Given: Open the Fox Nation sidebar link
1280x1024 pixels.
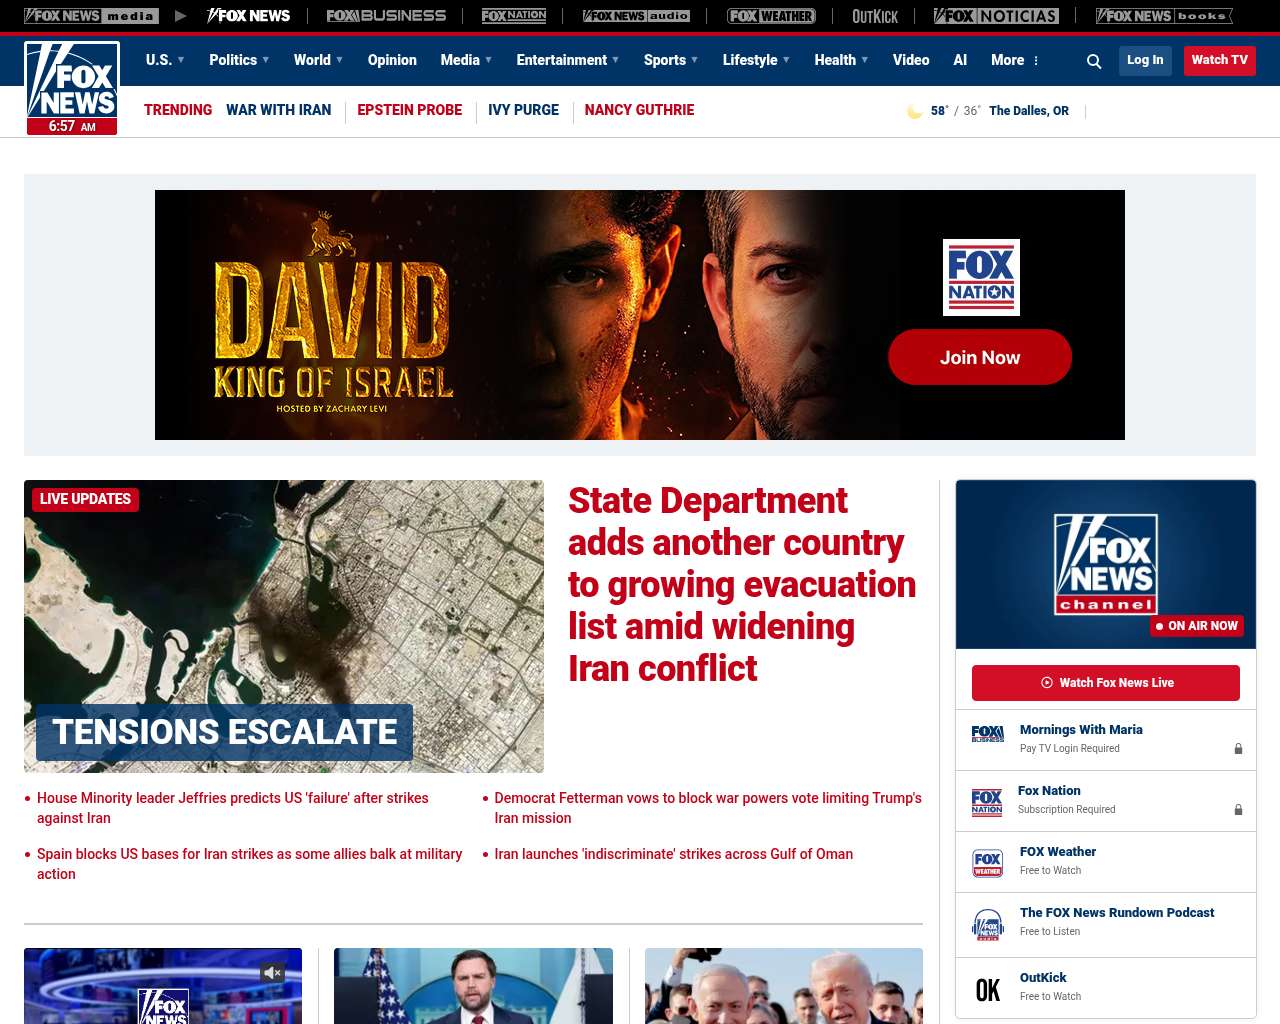Looking at the screenshot, I should click(1049, 791).
